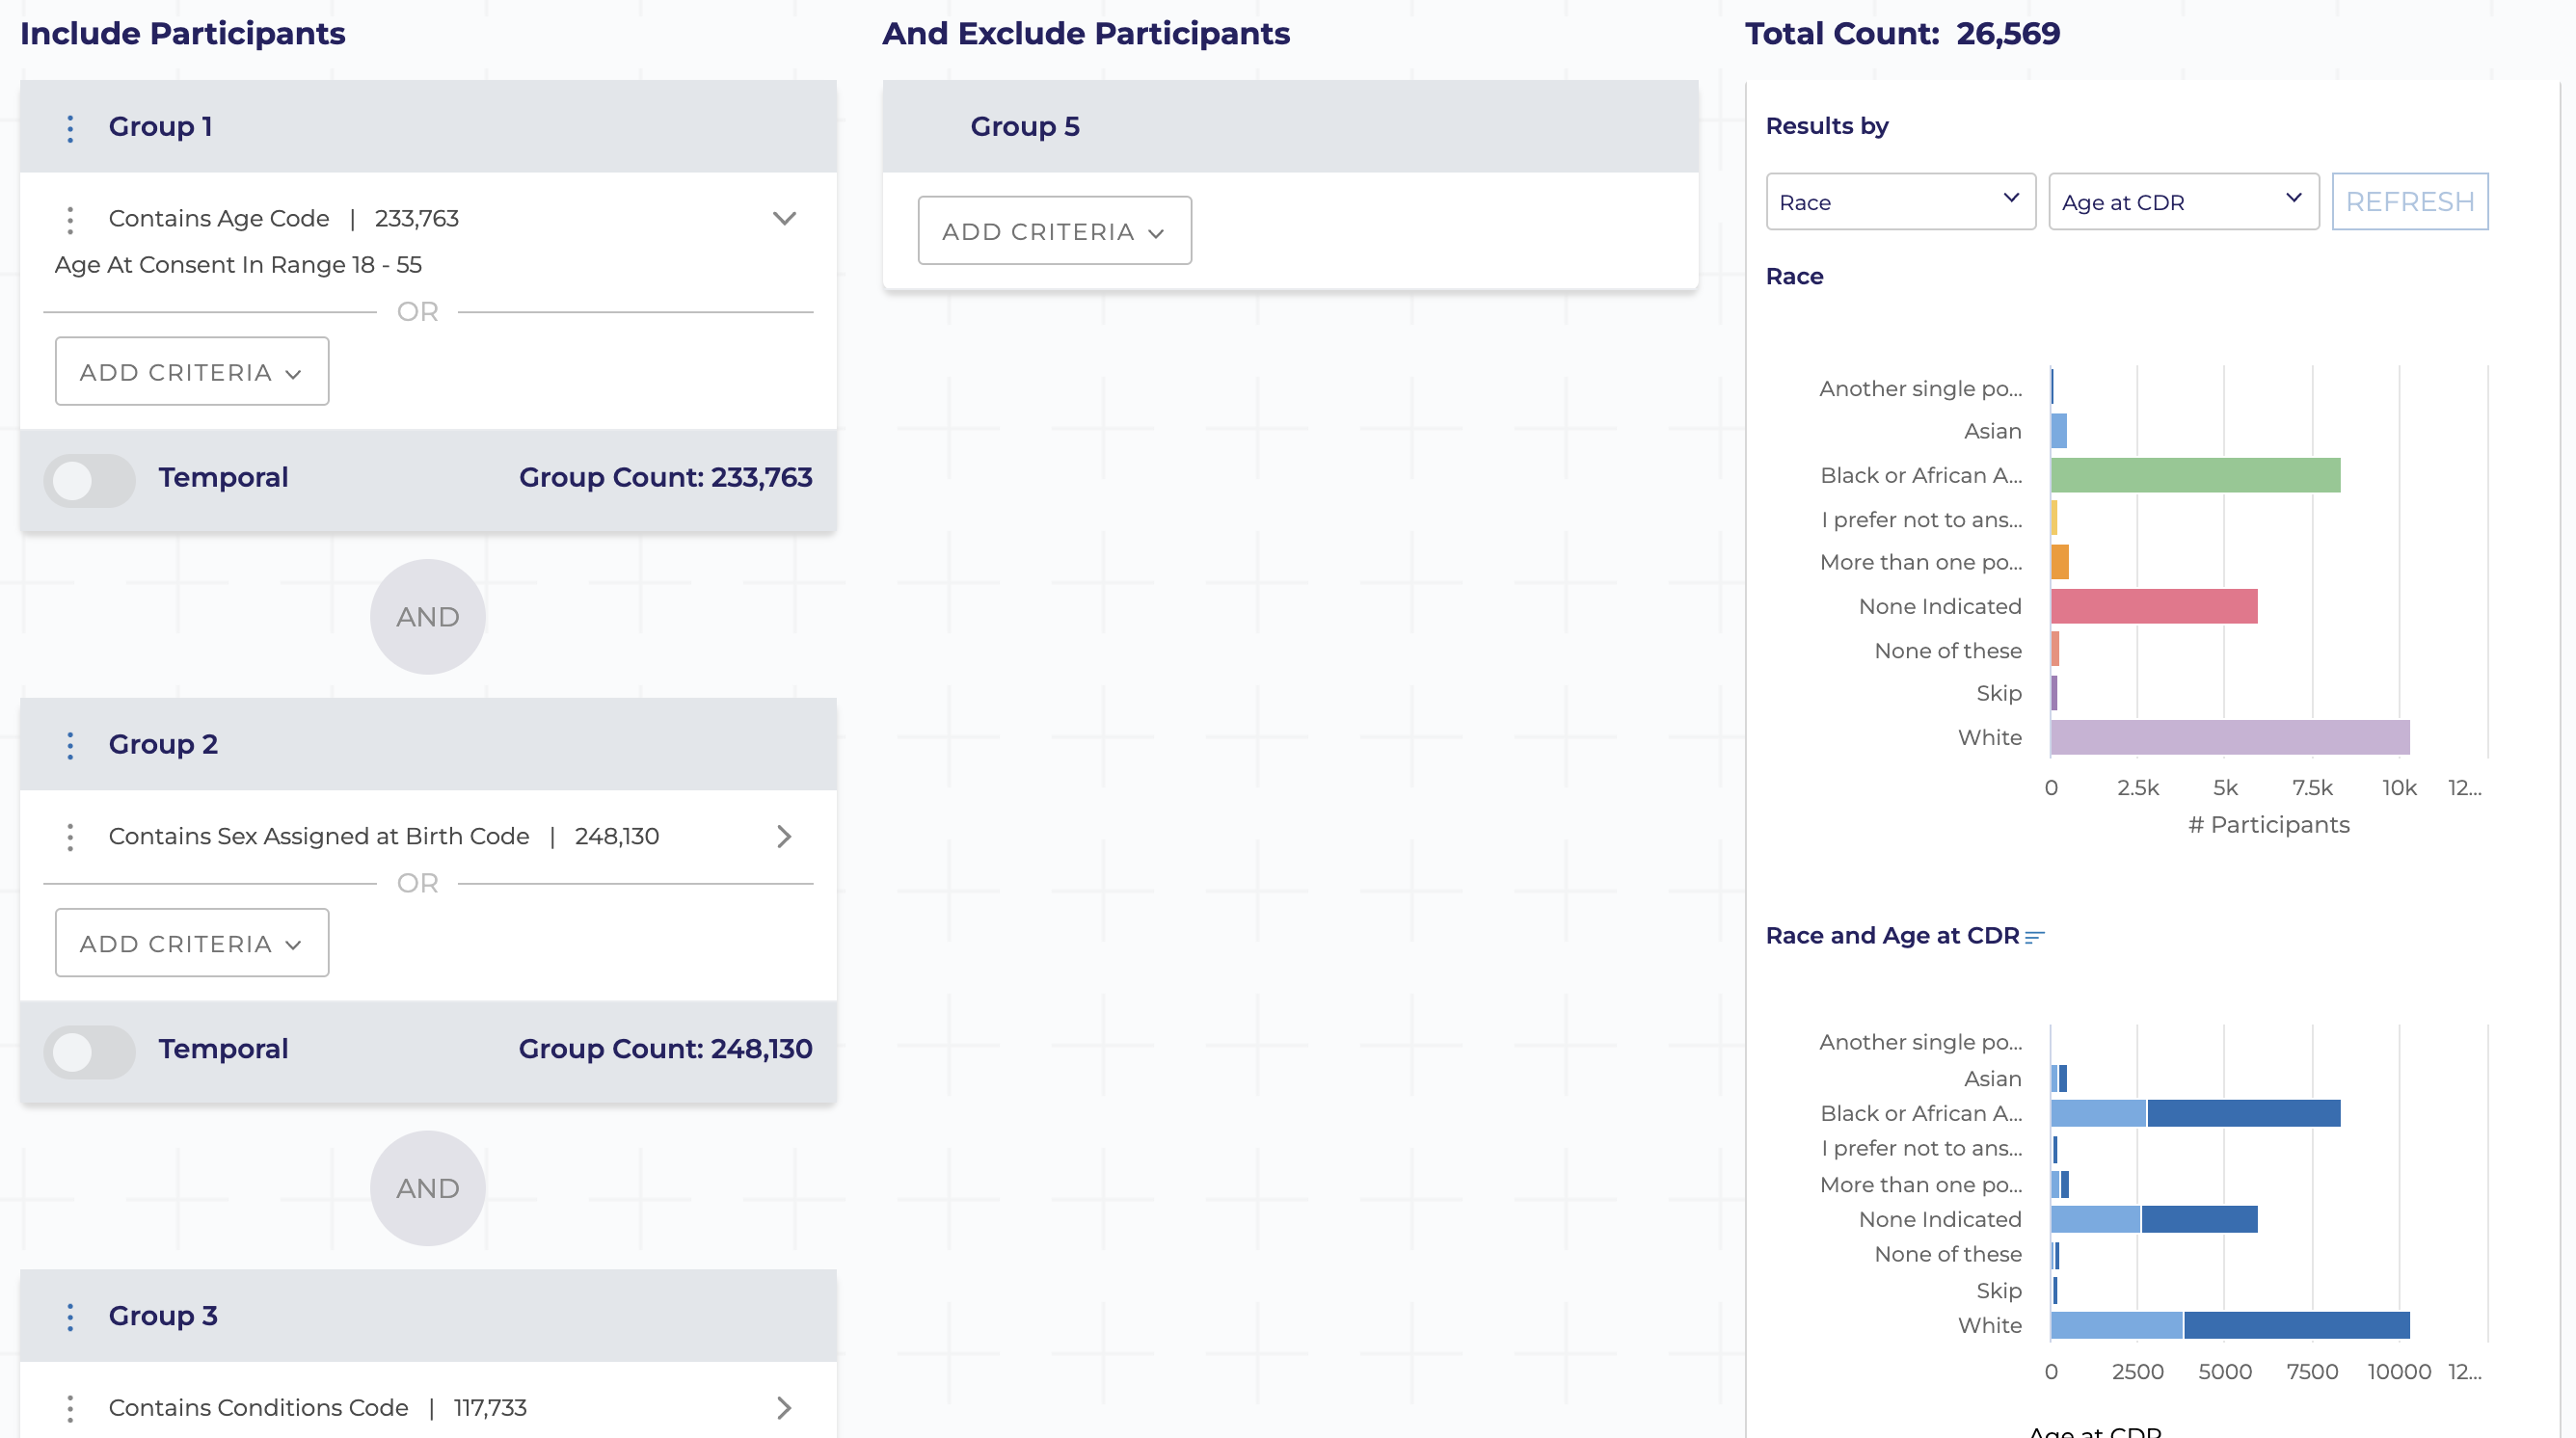Click ADD CRITERIA in Group 2
This screenshot has height=1438, width=2576.
pyautogui.click(x=192, y=944)
